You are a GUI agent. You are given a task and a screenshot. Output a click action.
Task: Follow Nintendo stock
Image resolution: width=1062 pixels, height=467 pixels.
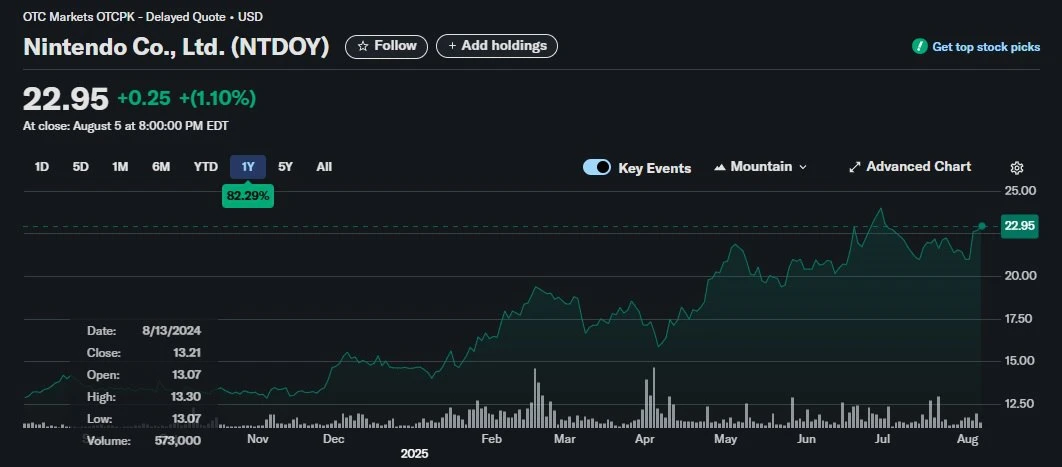(387, 46)
